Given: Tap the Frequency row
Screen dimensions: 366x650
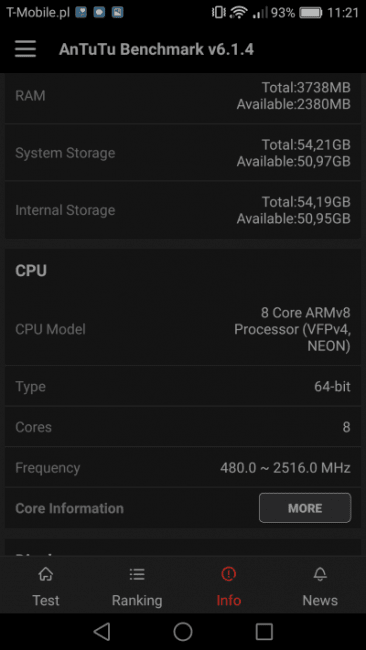Looking at the screenshot, I should click(x=183, y=468).
